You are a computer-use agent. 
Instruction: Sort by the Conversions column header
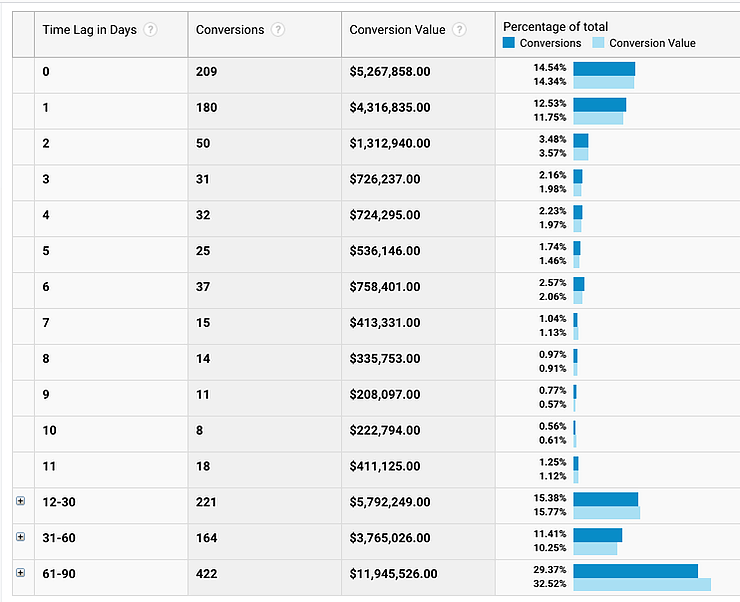coord(230,30)
